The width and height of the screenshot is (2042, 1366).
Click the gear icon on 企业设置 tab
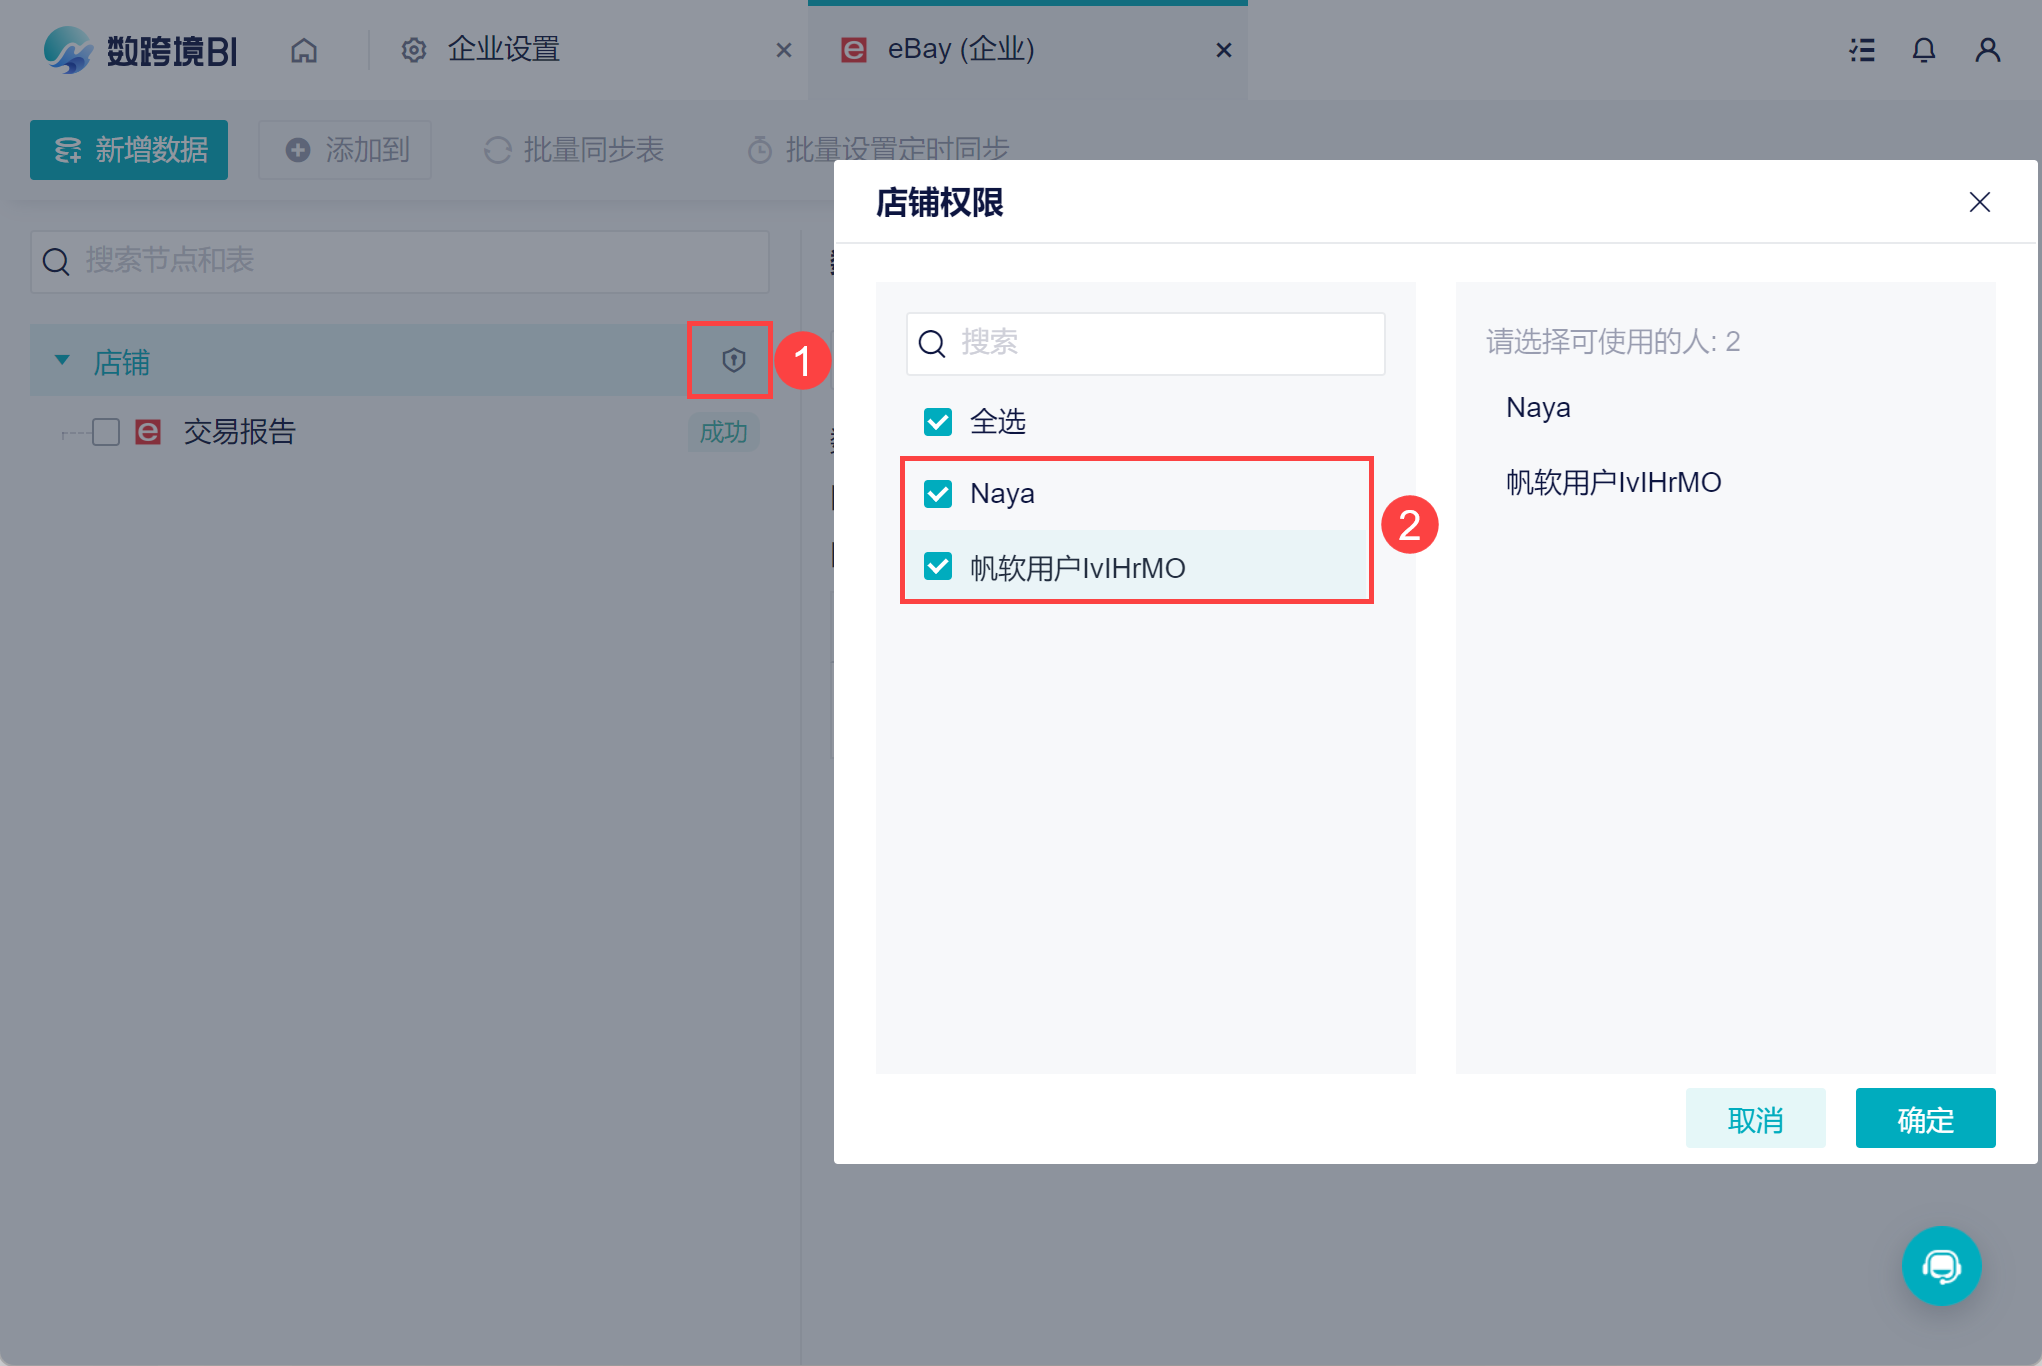point(413,50)
